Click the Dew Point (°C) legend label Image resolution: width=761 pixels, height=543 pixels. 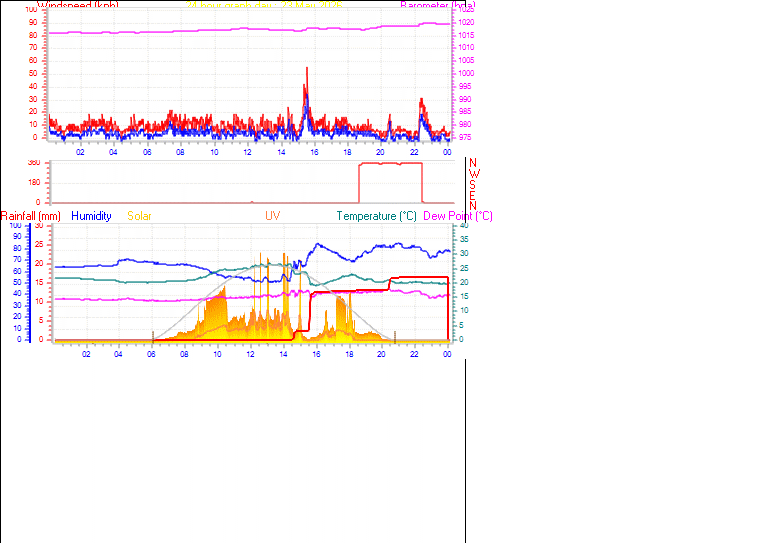coord(458,216)
